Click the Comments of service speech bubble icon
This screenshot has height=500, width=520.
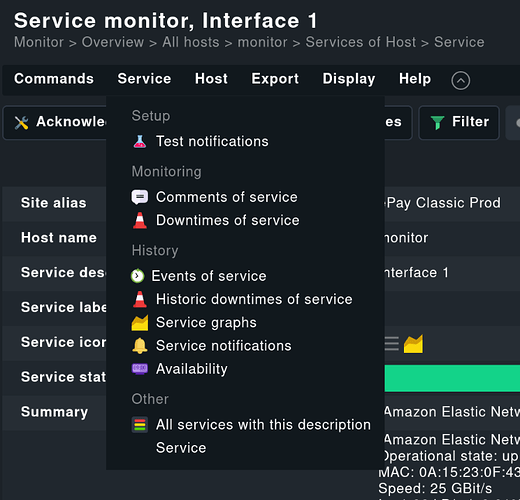(x=140, y=197)
